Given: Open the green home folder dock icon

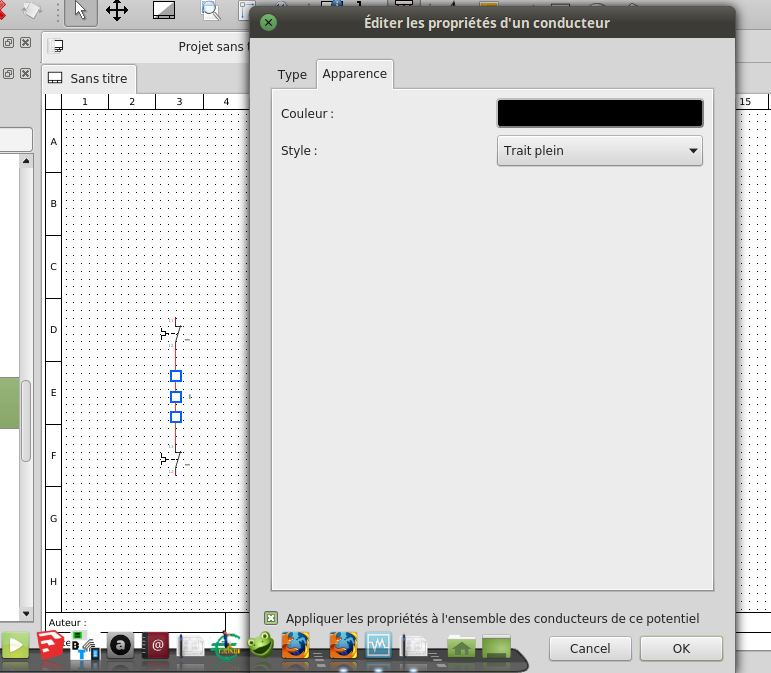Looking at the screenshot, I should pyautogui.click(x=461, y=647).
